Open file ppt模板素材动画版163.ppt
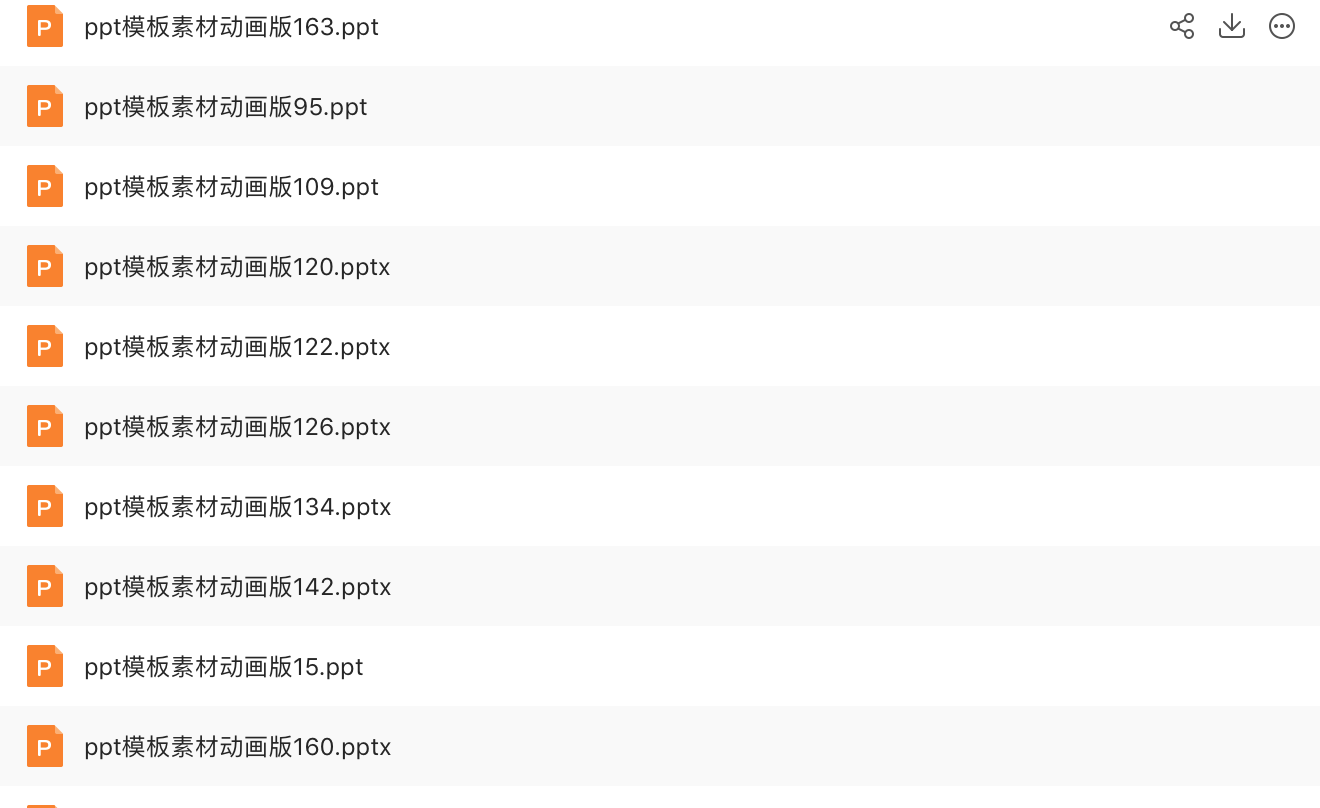Viewport: 1320px width, 808px height. coord(232,27)
